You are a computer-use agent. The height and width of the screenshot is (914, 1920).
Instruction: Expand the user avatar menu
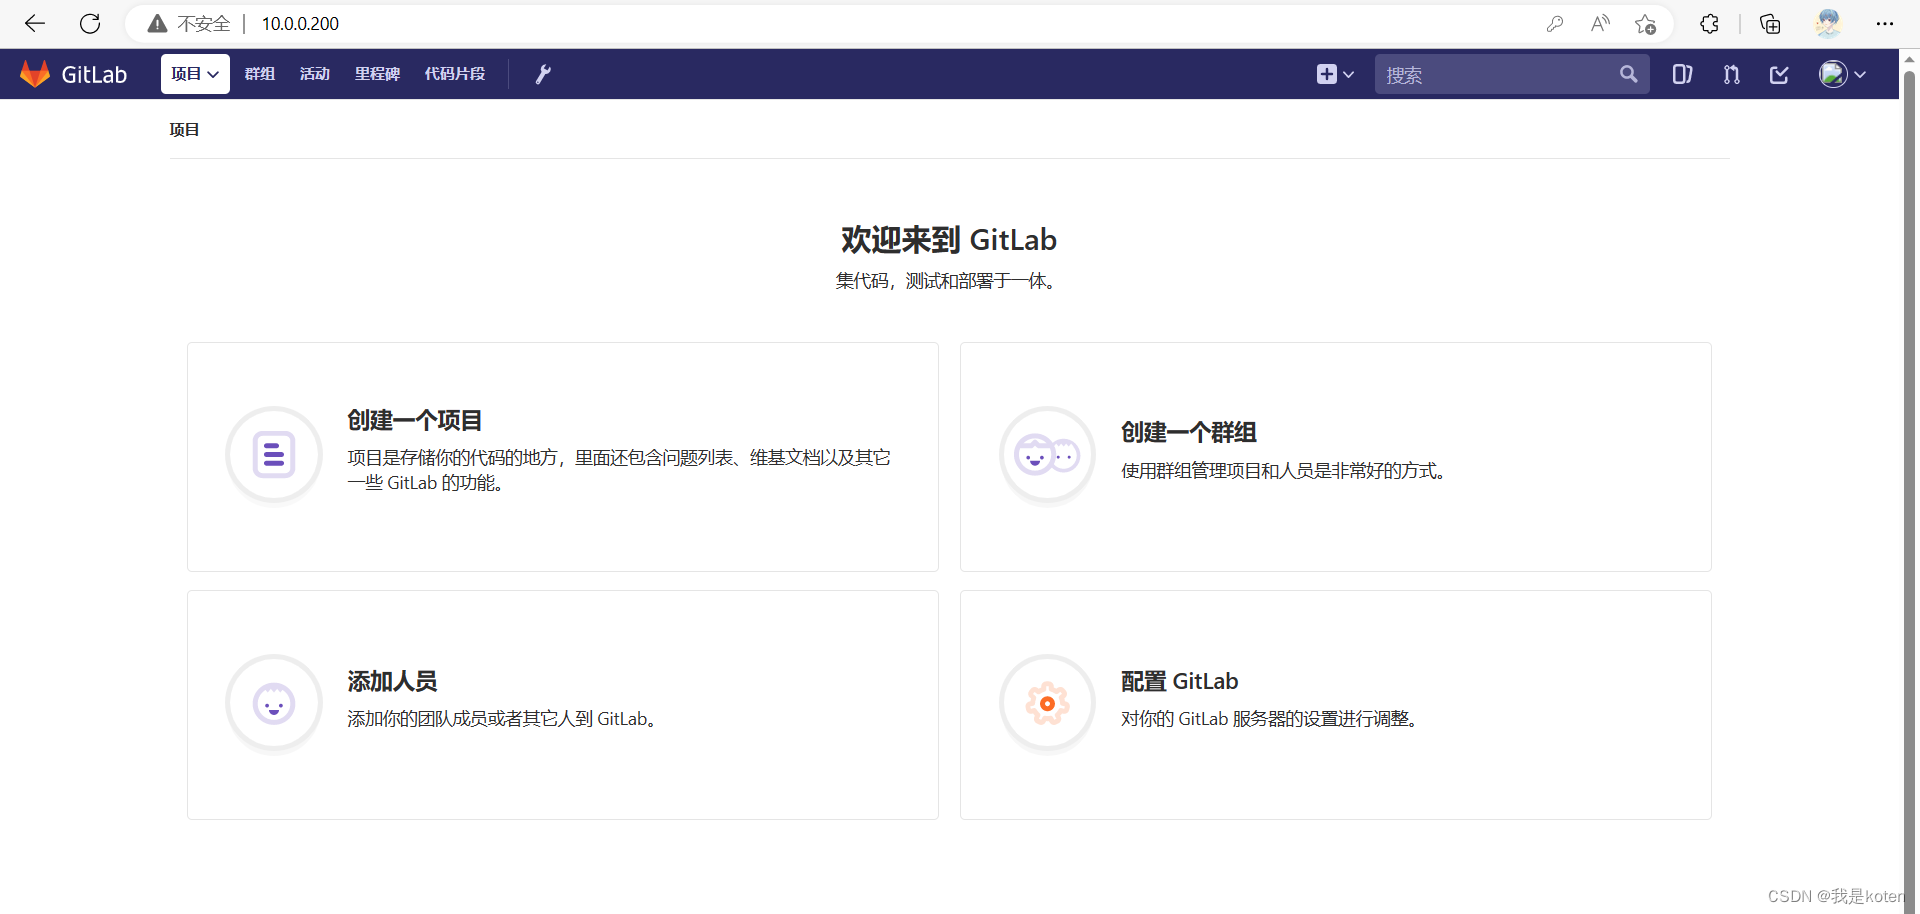[1842, 74]
